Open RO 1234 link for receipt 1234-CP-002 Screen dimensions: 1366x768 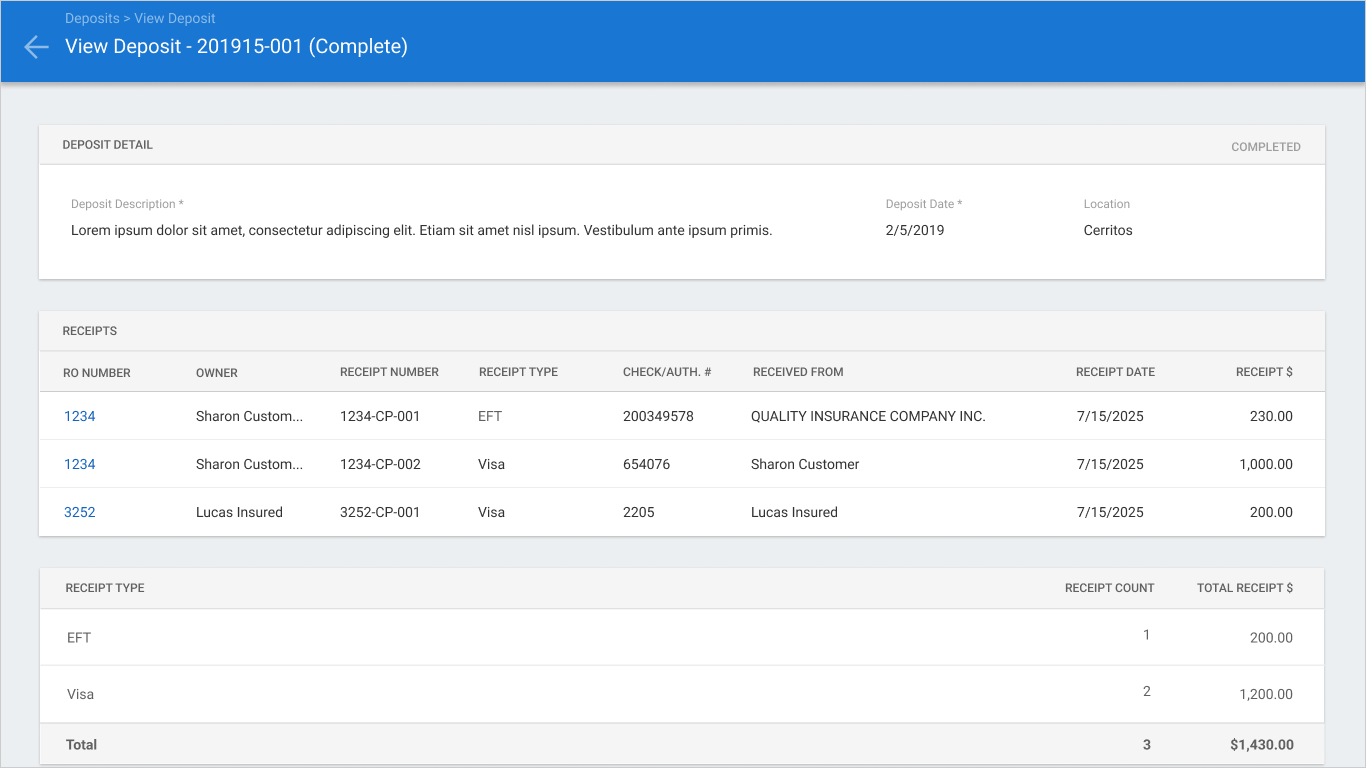tap(80, 464)
